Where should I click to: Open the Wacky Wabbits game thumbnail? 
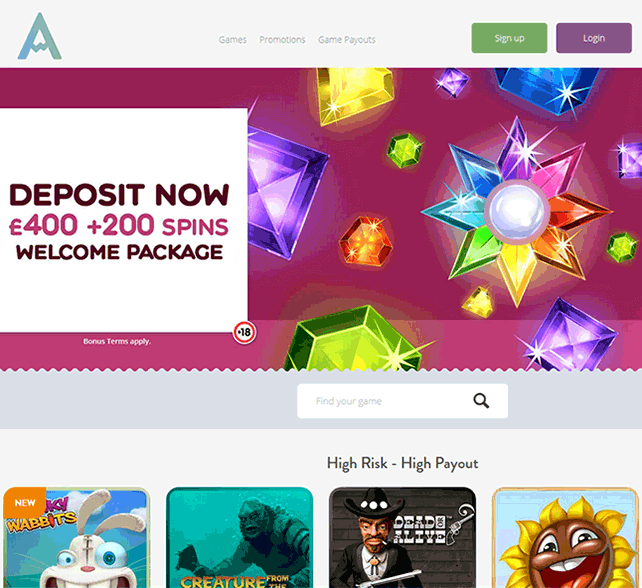(77, 537)
